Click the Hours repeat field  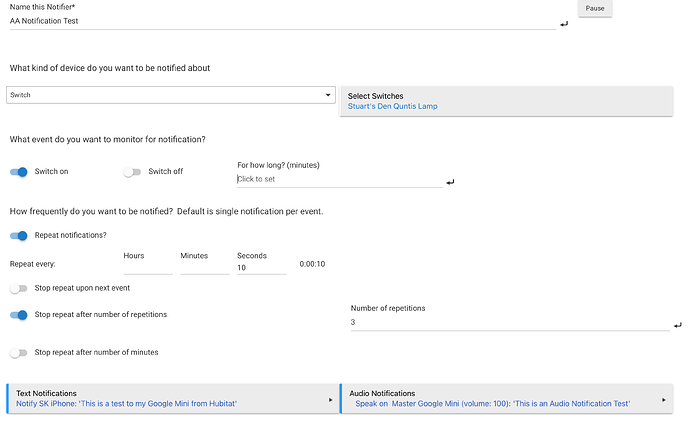point(148,267)
